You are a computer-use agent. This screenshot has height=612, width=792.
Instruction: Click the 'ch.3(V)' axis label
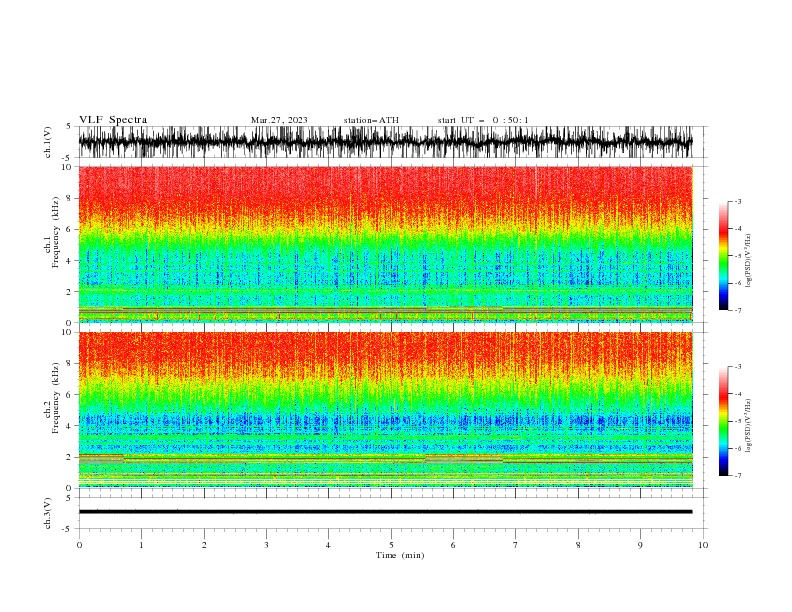click(x=48, y=513)
